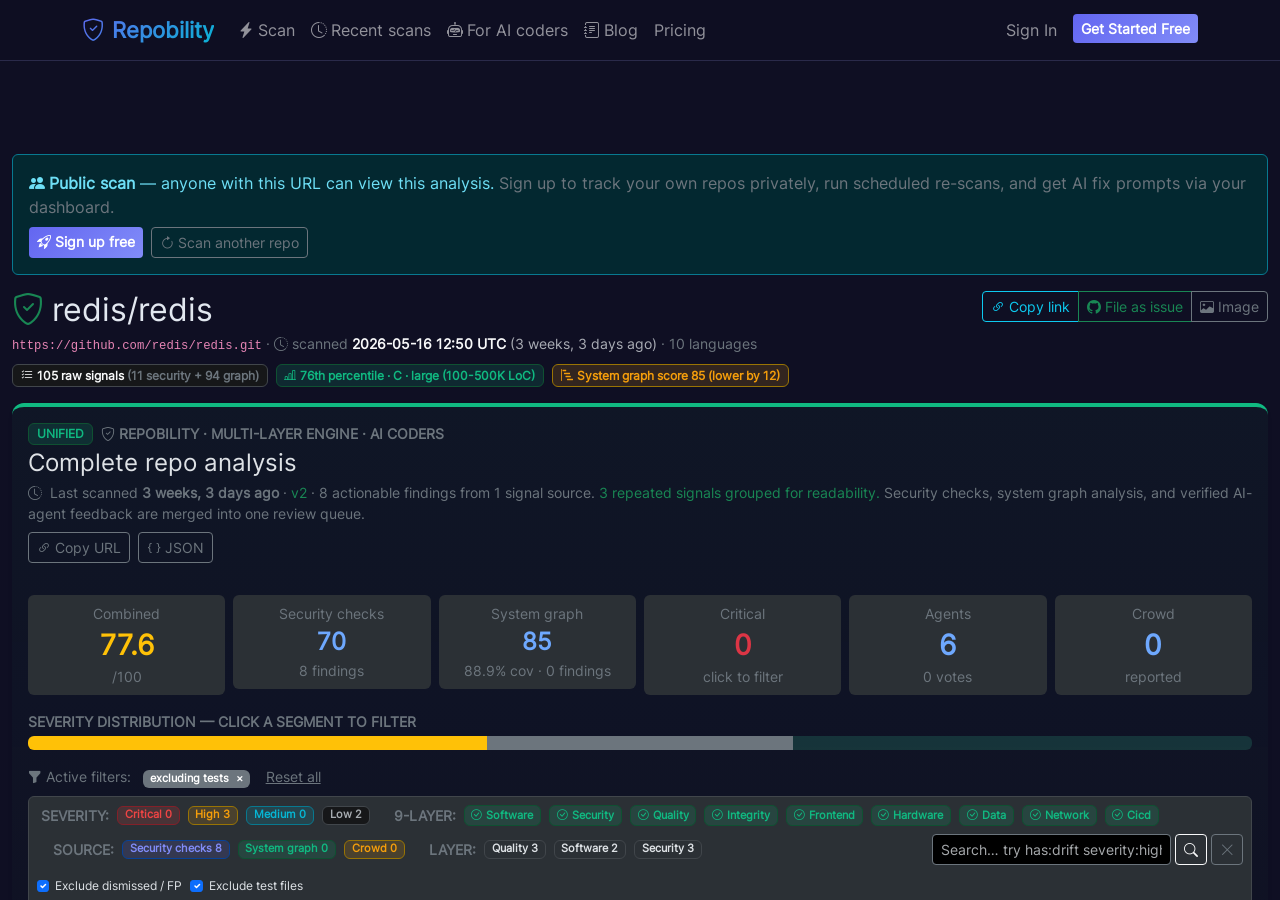Copy the scan link with Copy link
Screen dimensions: 1280x900
[x=1030, y=307]
